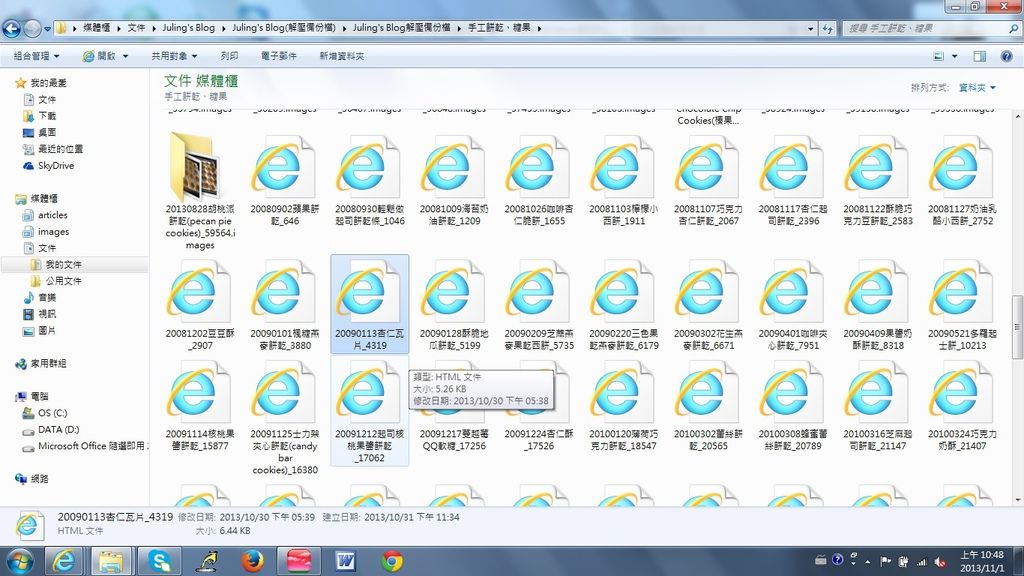Open the 共用對象 toolbar menu
Viewport: 1024px width, 576px height.
[x=174, y=56]
